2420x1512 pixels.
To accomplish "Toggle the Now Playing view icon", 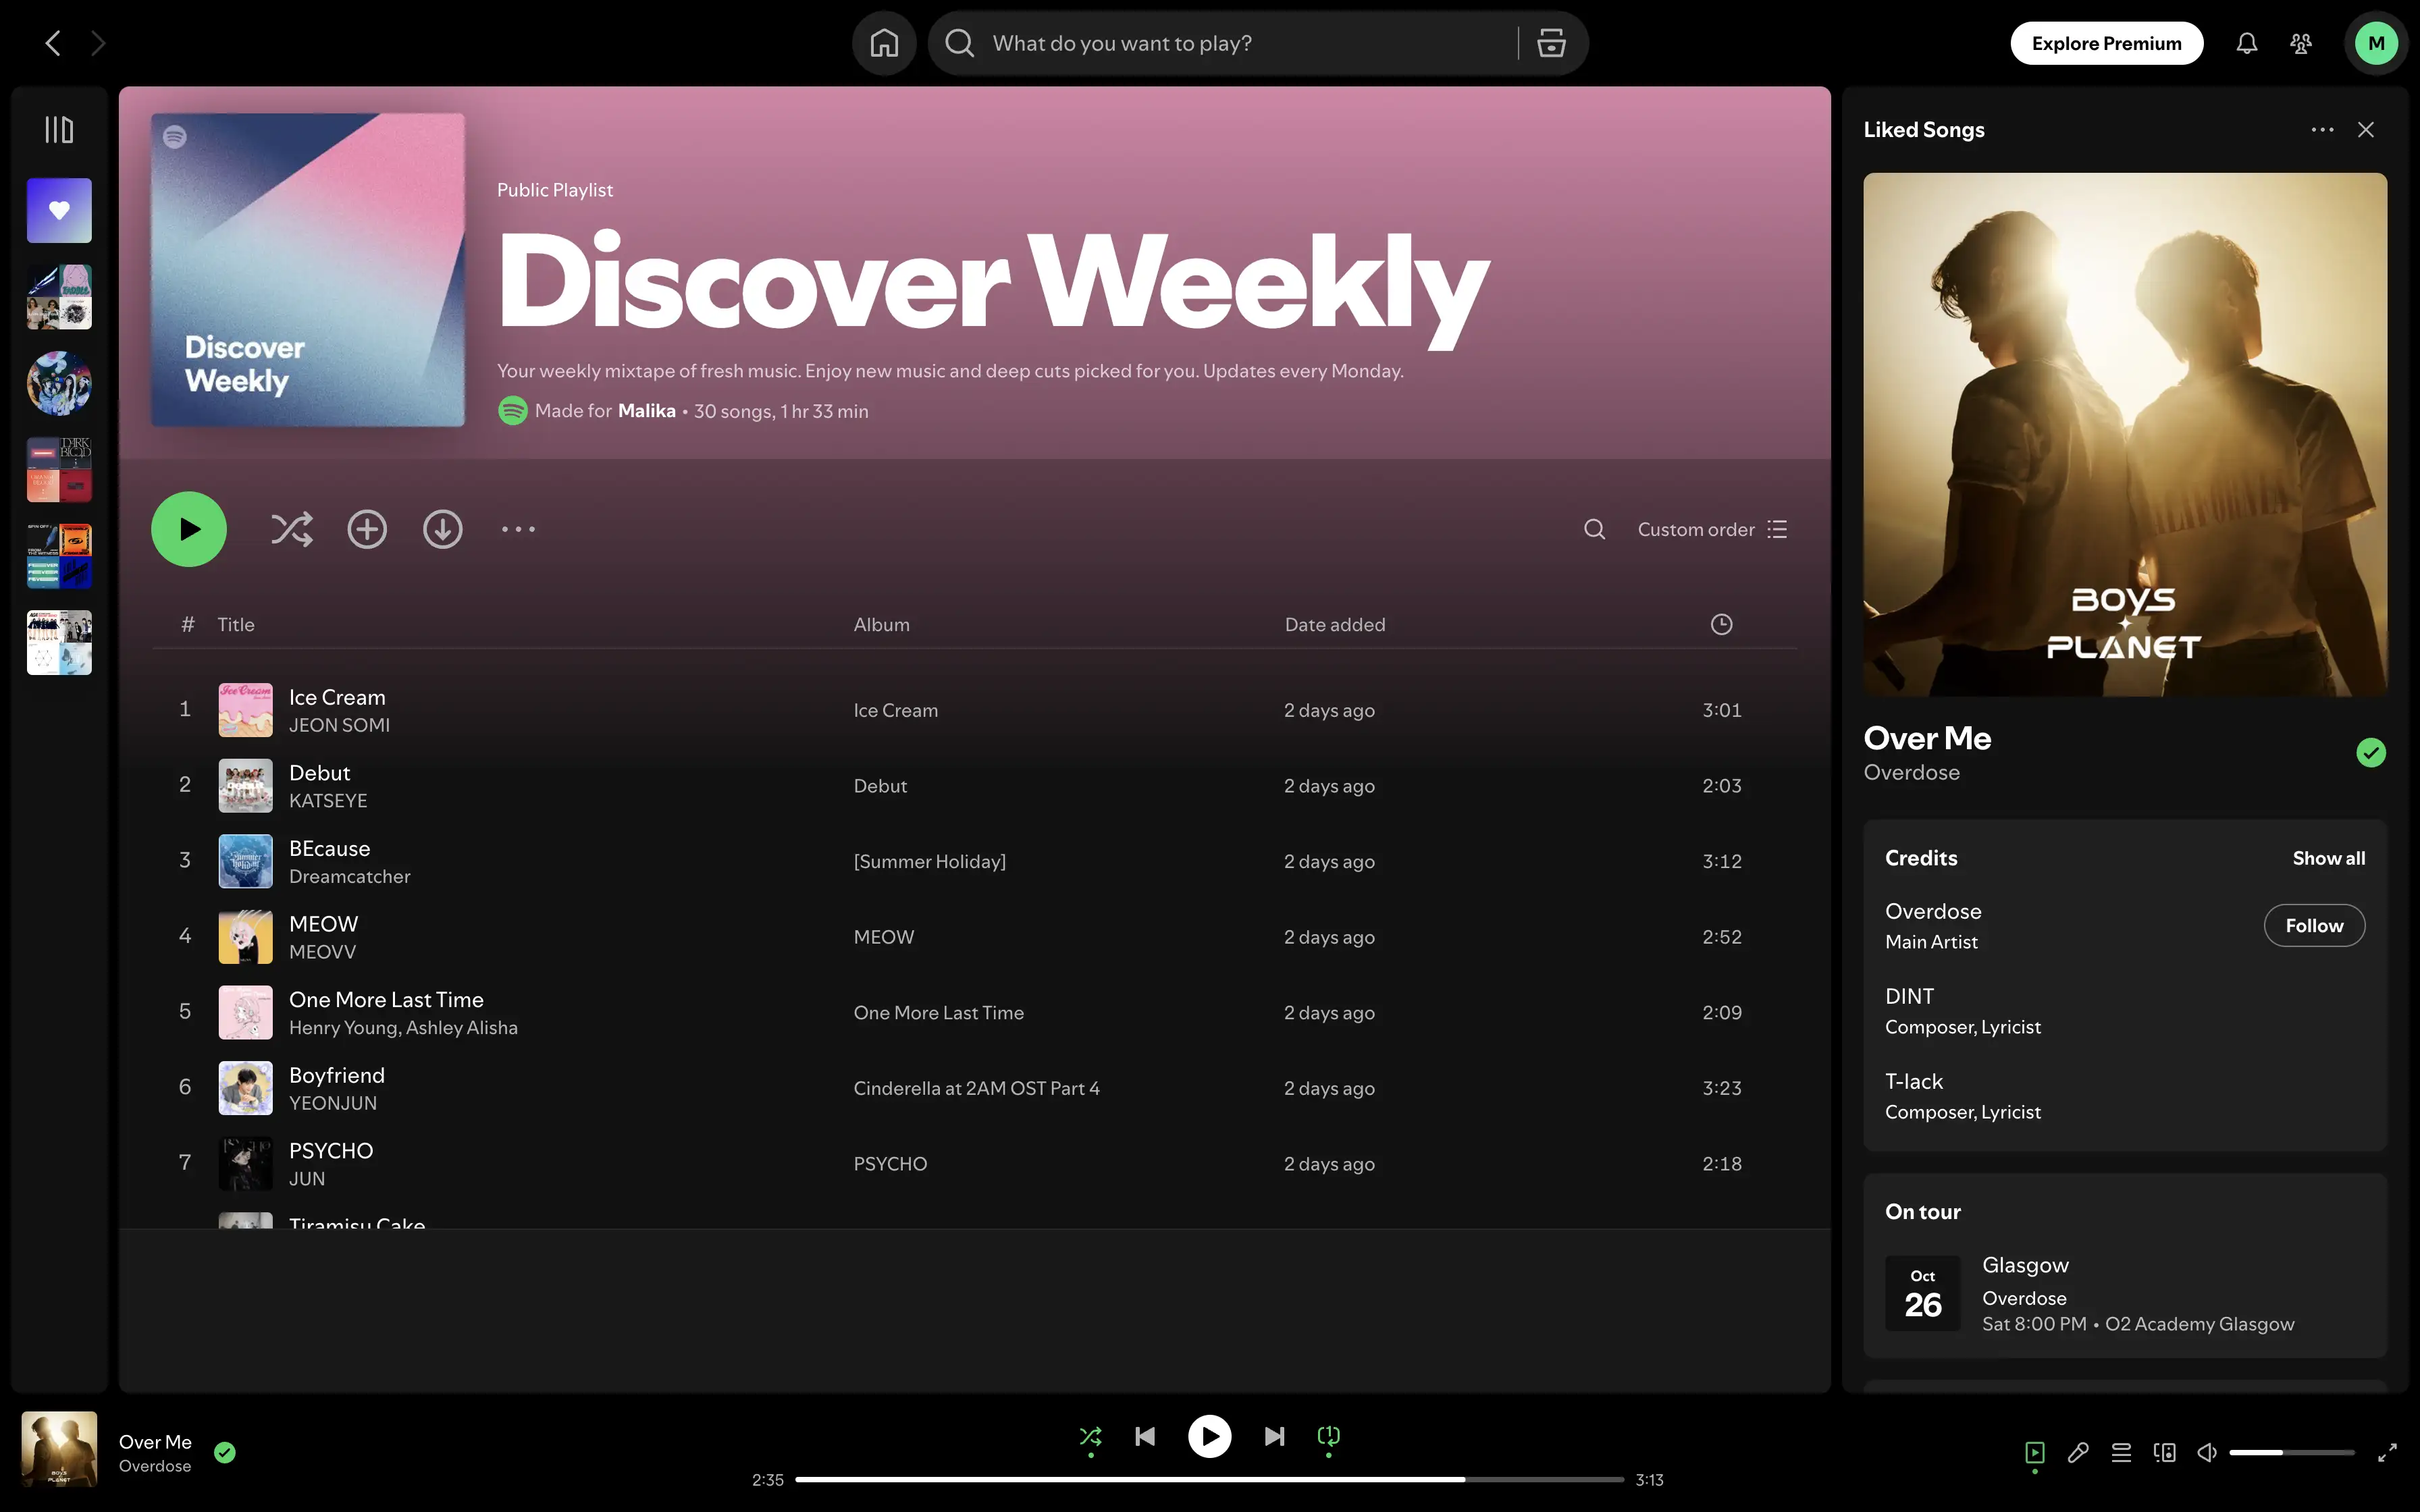I will [2034, 1453].
